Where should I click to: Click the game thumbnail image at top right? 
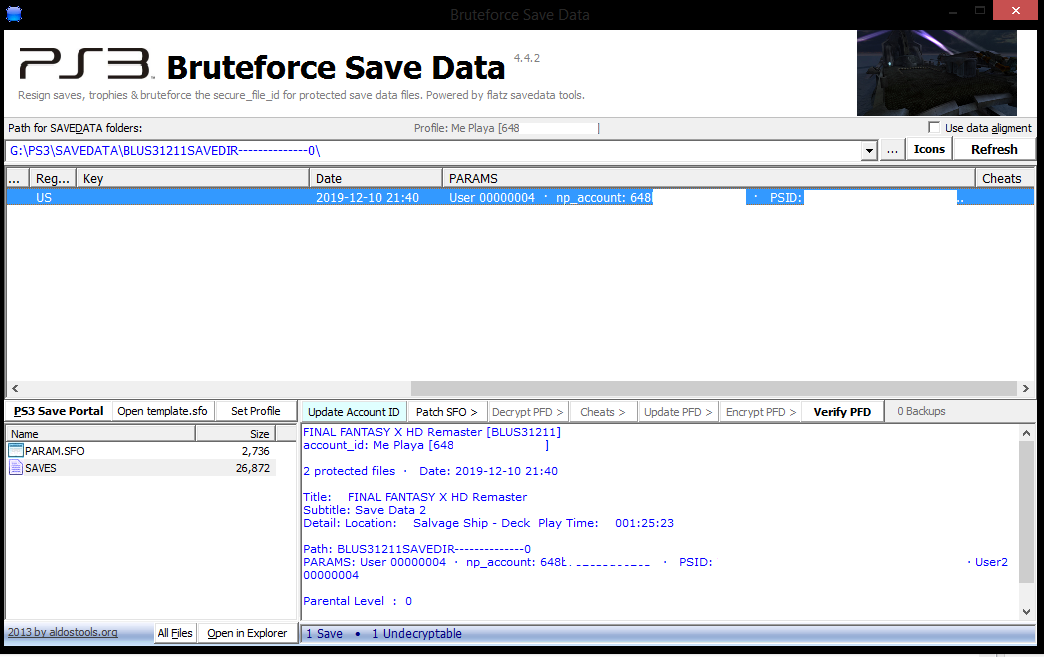[x=937, y=73]
